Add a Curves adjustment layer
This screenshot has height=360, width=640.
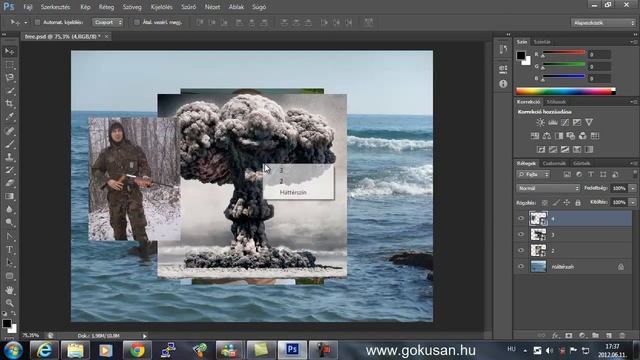coord(564,122)
